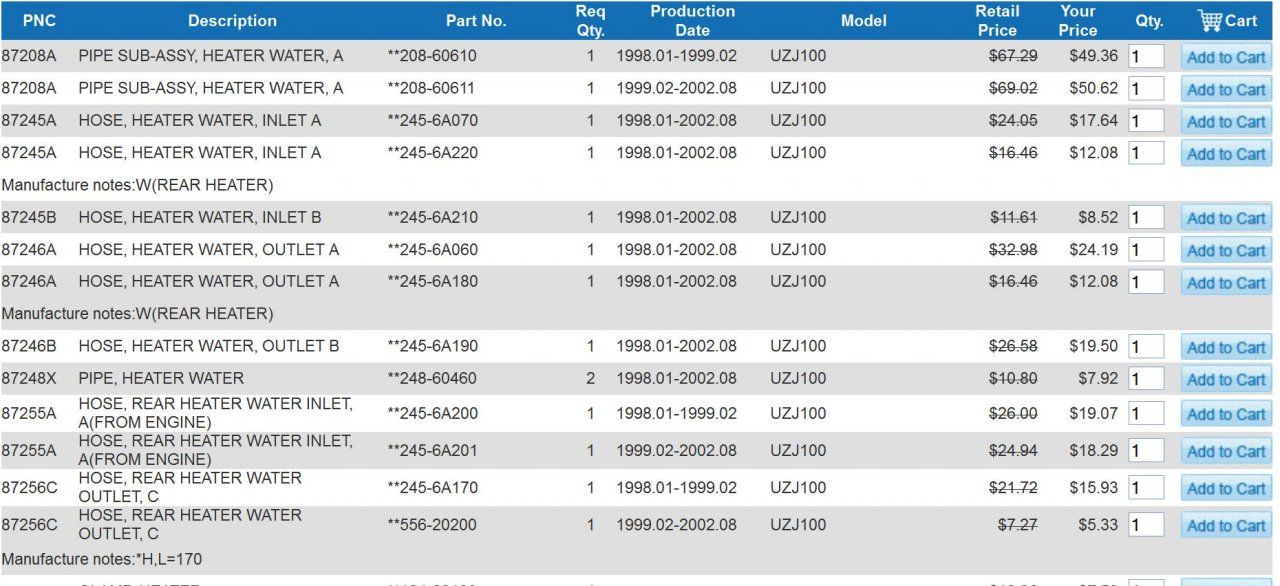Click quantity field for part **245-6A201

[x=1146, y=451]
